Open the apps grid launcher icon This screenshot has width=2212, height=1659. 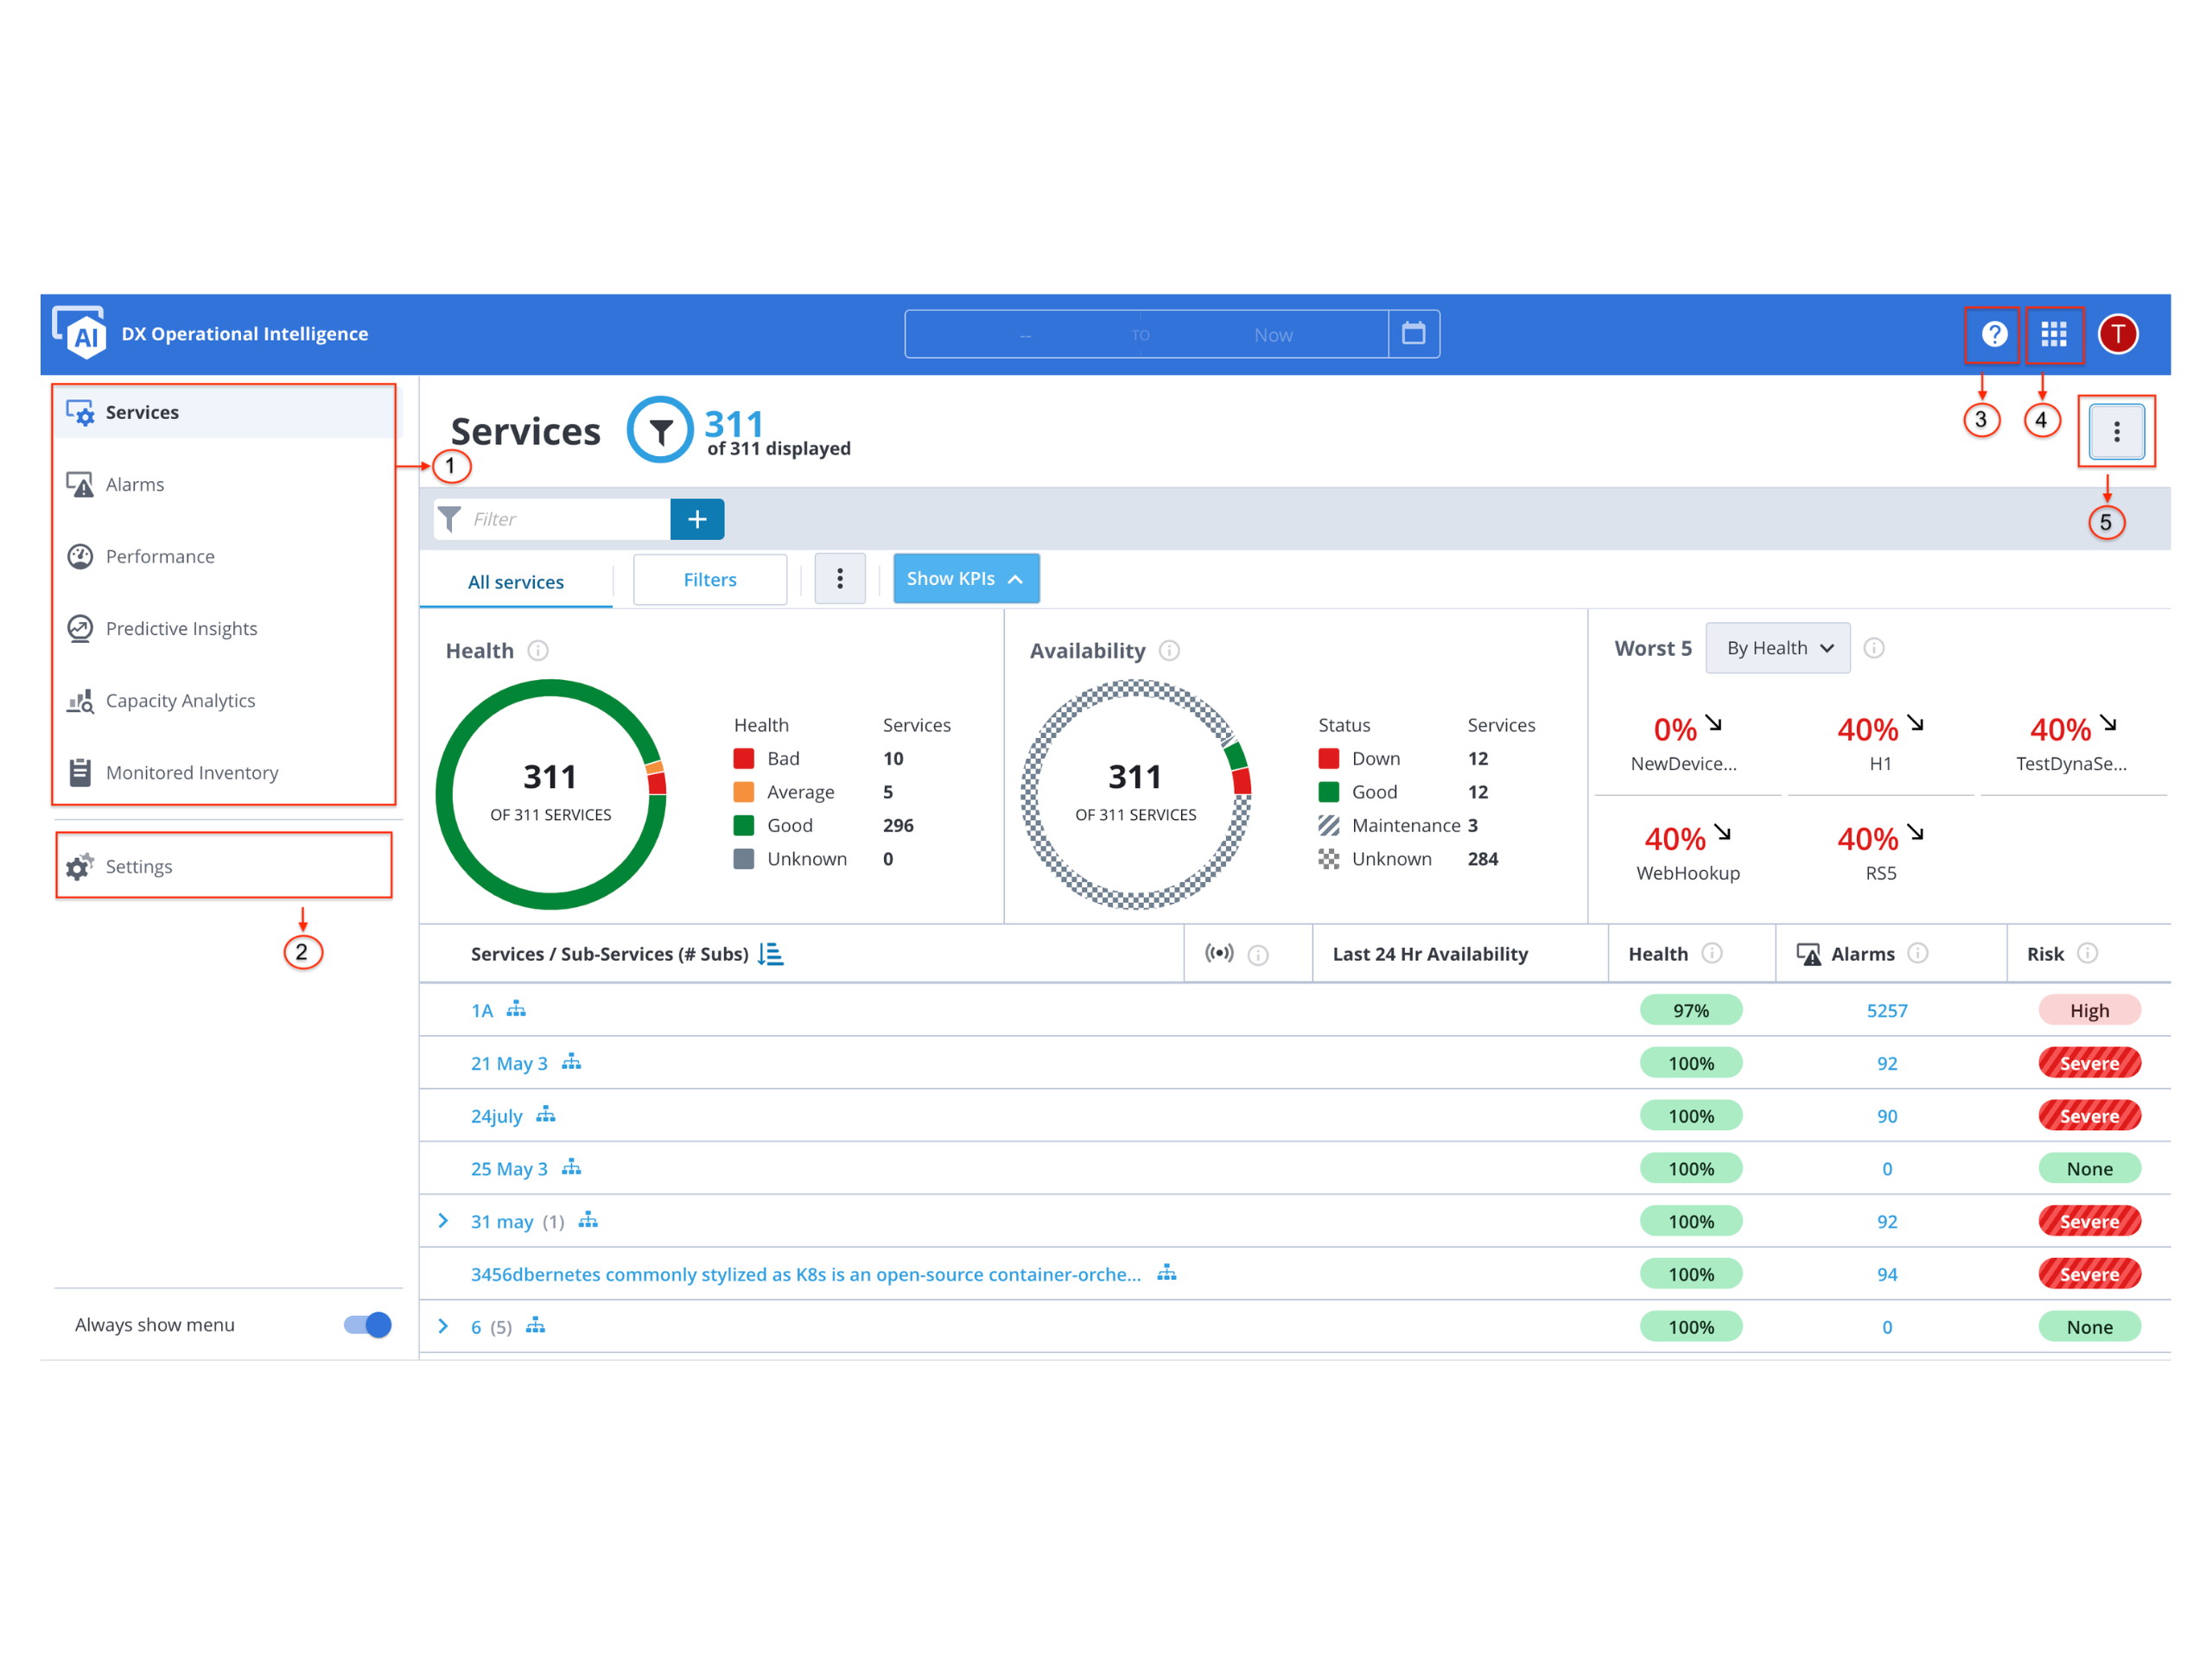(2053, 334)
